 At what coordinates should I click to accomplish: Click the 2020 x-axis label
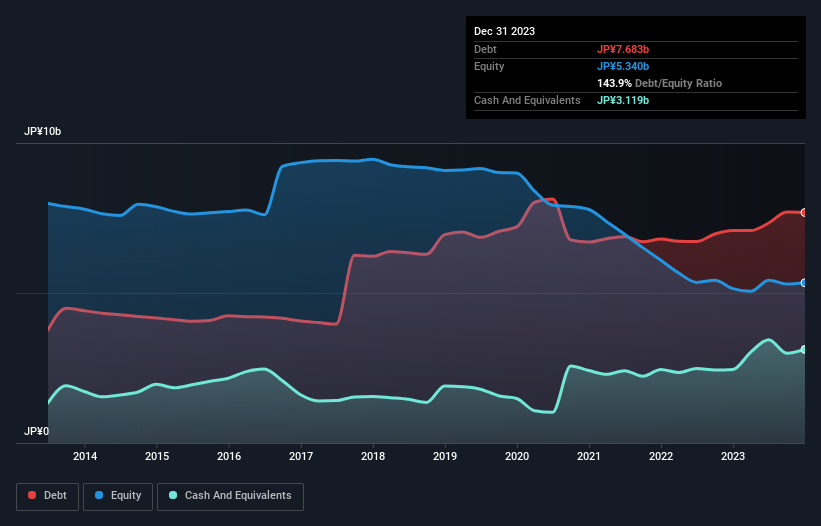tap(517, 456)
